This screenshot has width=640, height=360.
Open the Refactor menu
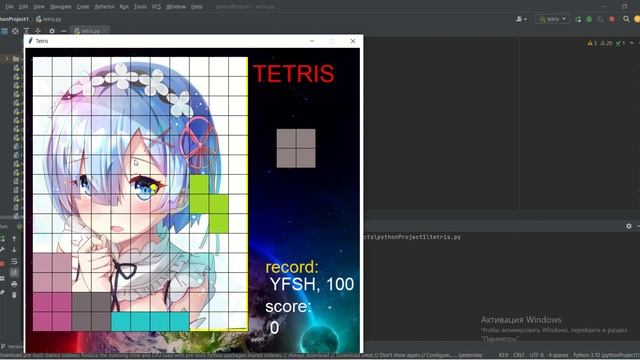tap(104, 7)
